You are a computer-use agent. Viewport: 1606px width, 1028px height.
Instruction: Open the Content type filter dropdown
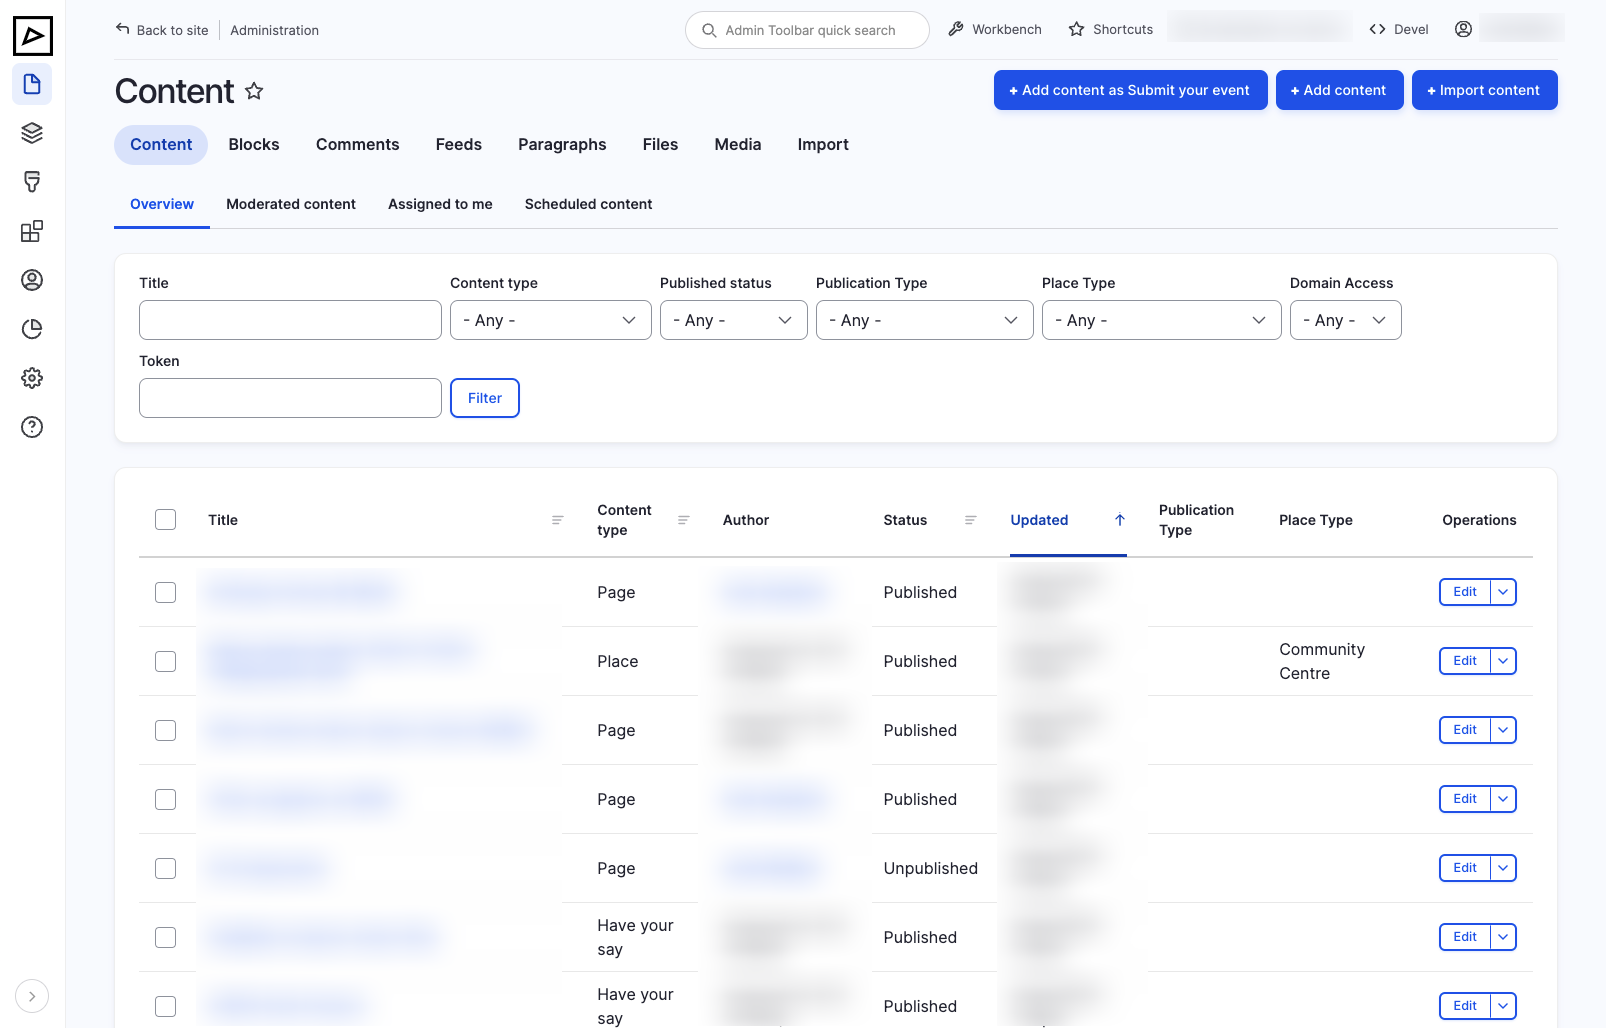coord(550,320)
